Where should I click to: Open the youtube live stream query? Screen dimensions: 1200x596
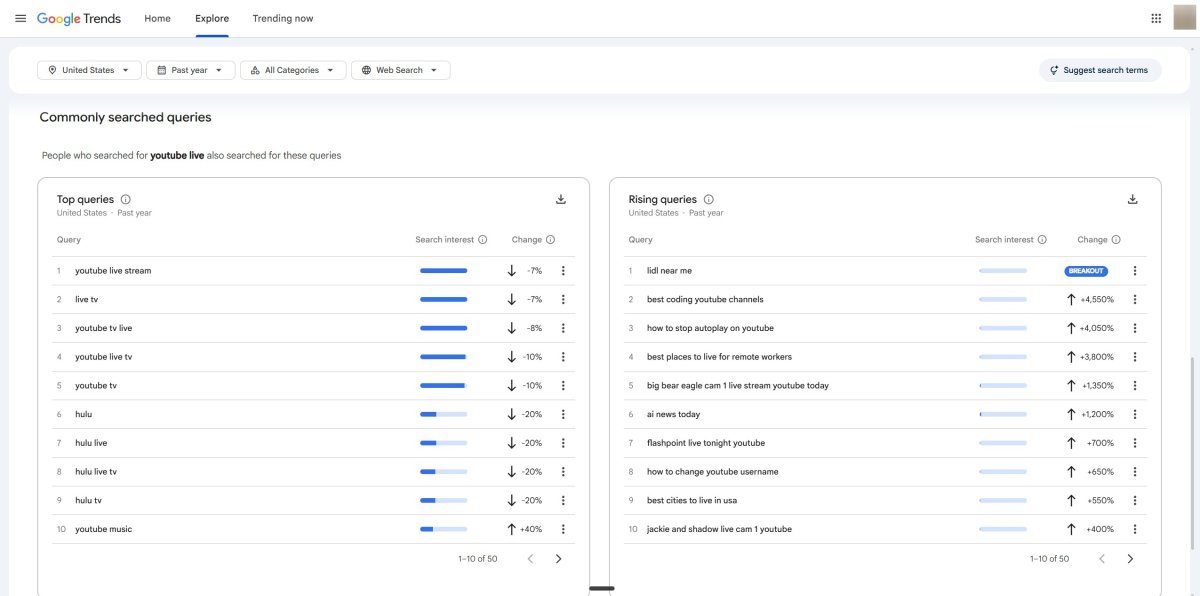click(x=113, y=271)
